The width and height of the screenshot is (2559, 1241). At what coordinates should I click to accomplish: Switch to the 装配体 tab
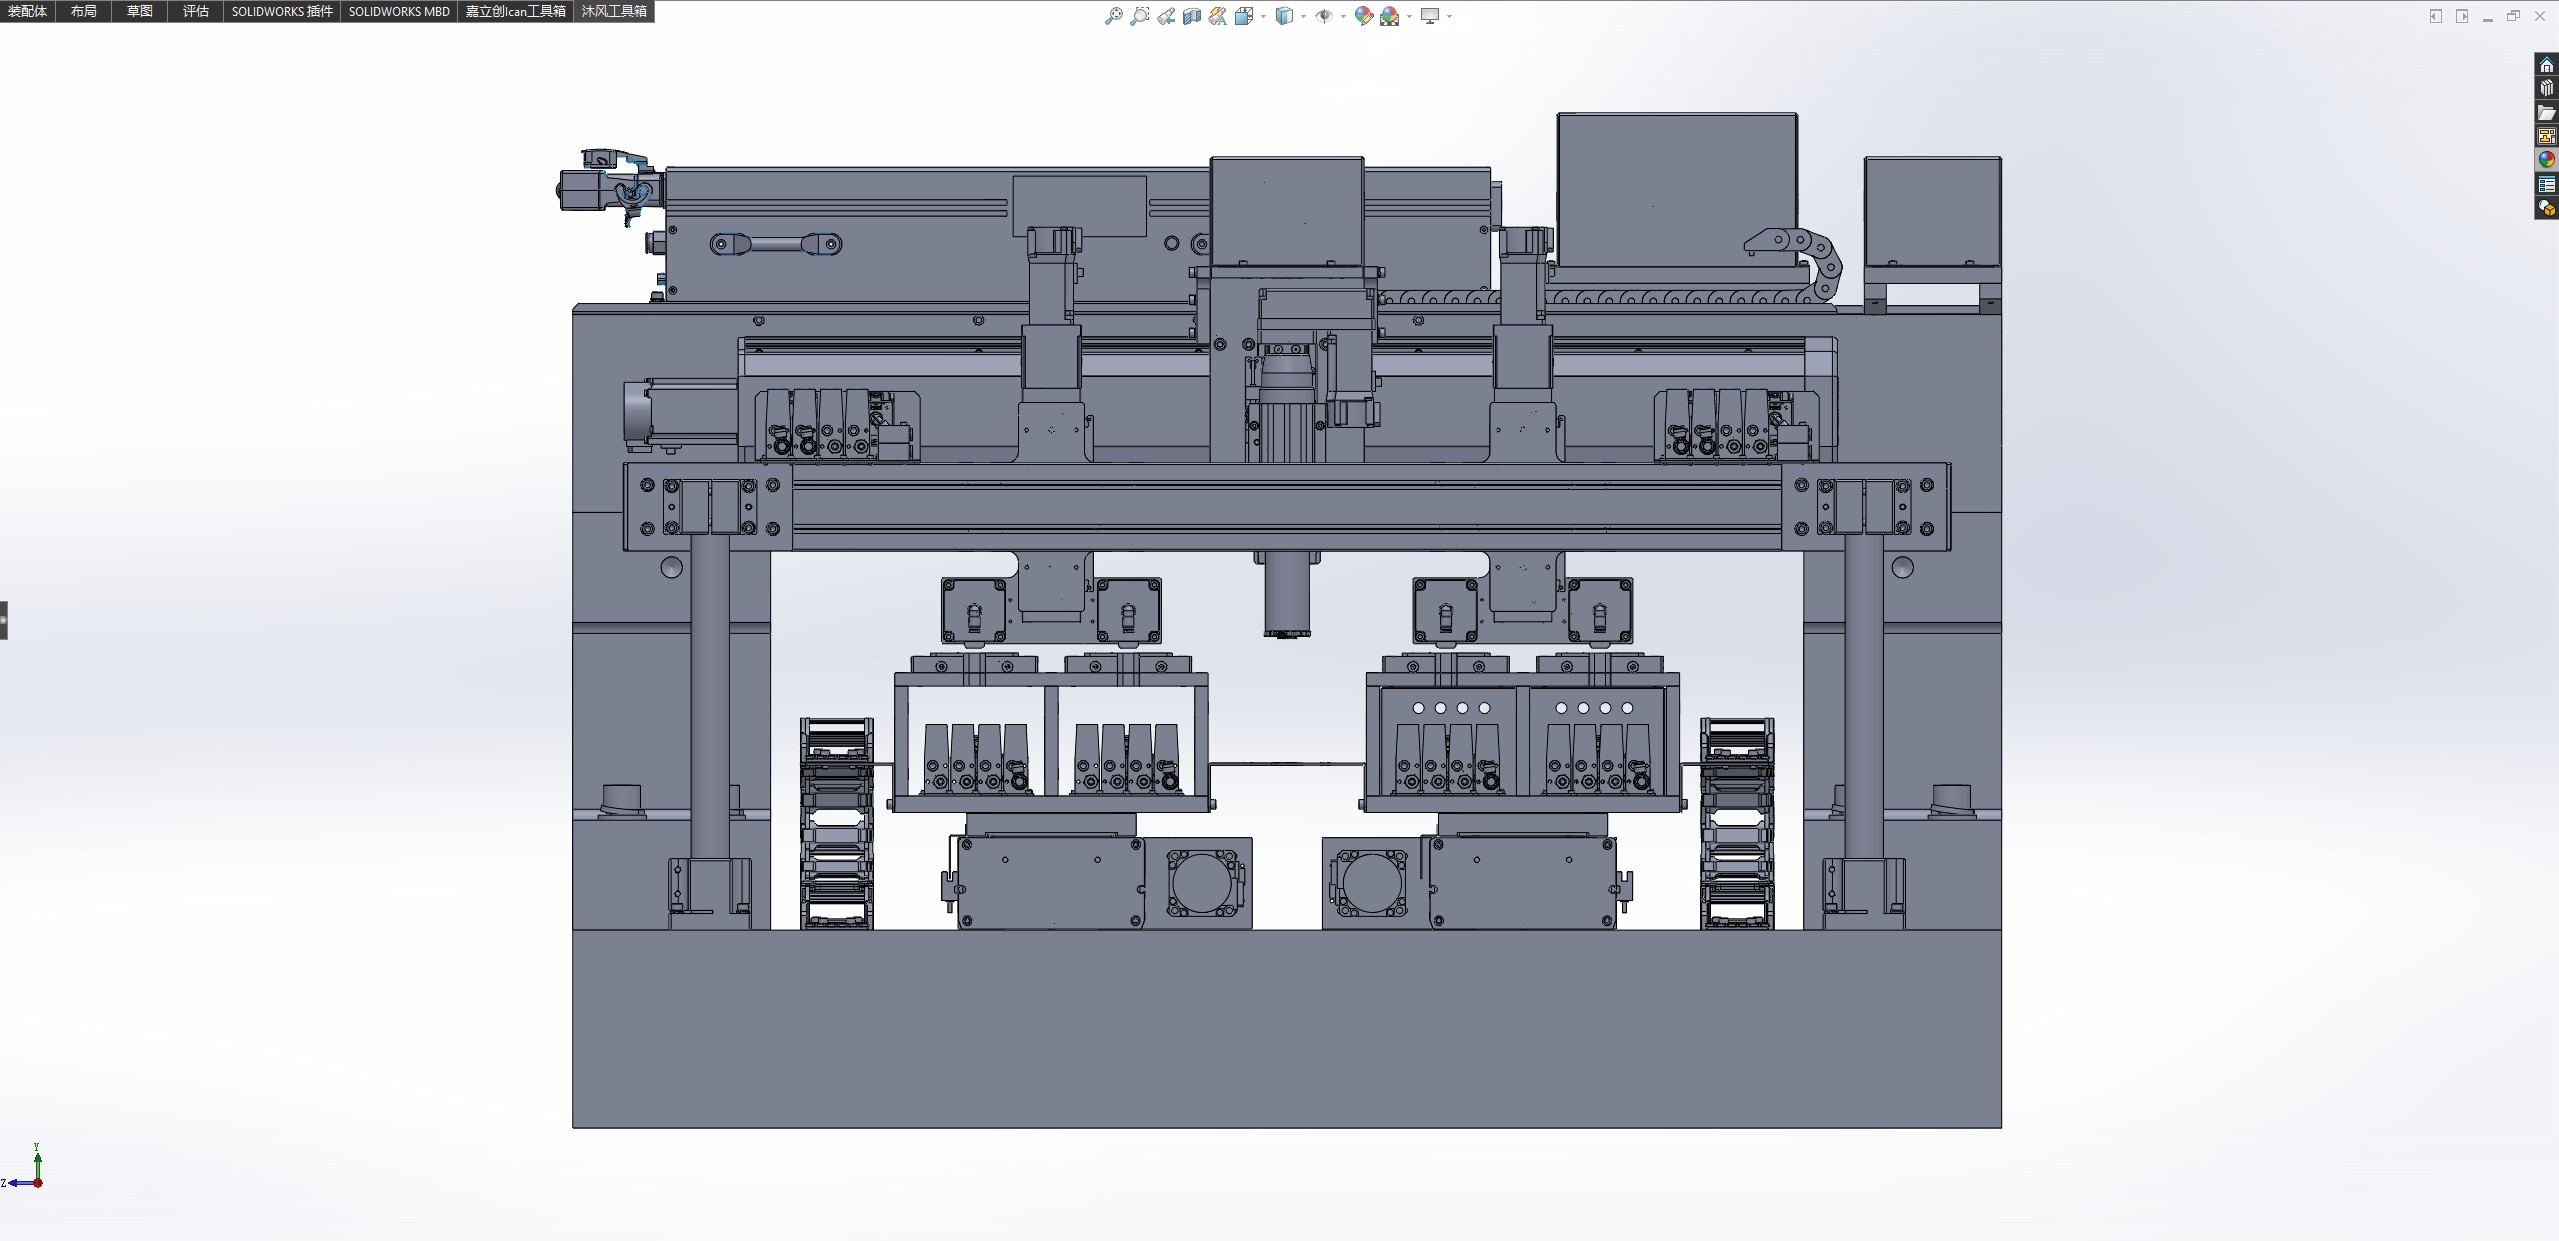27,11
